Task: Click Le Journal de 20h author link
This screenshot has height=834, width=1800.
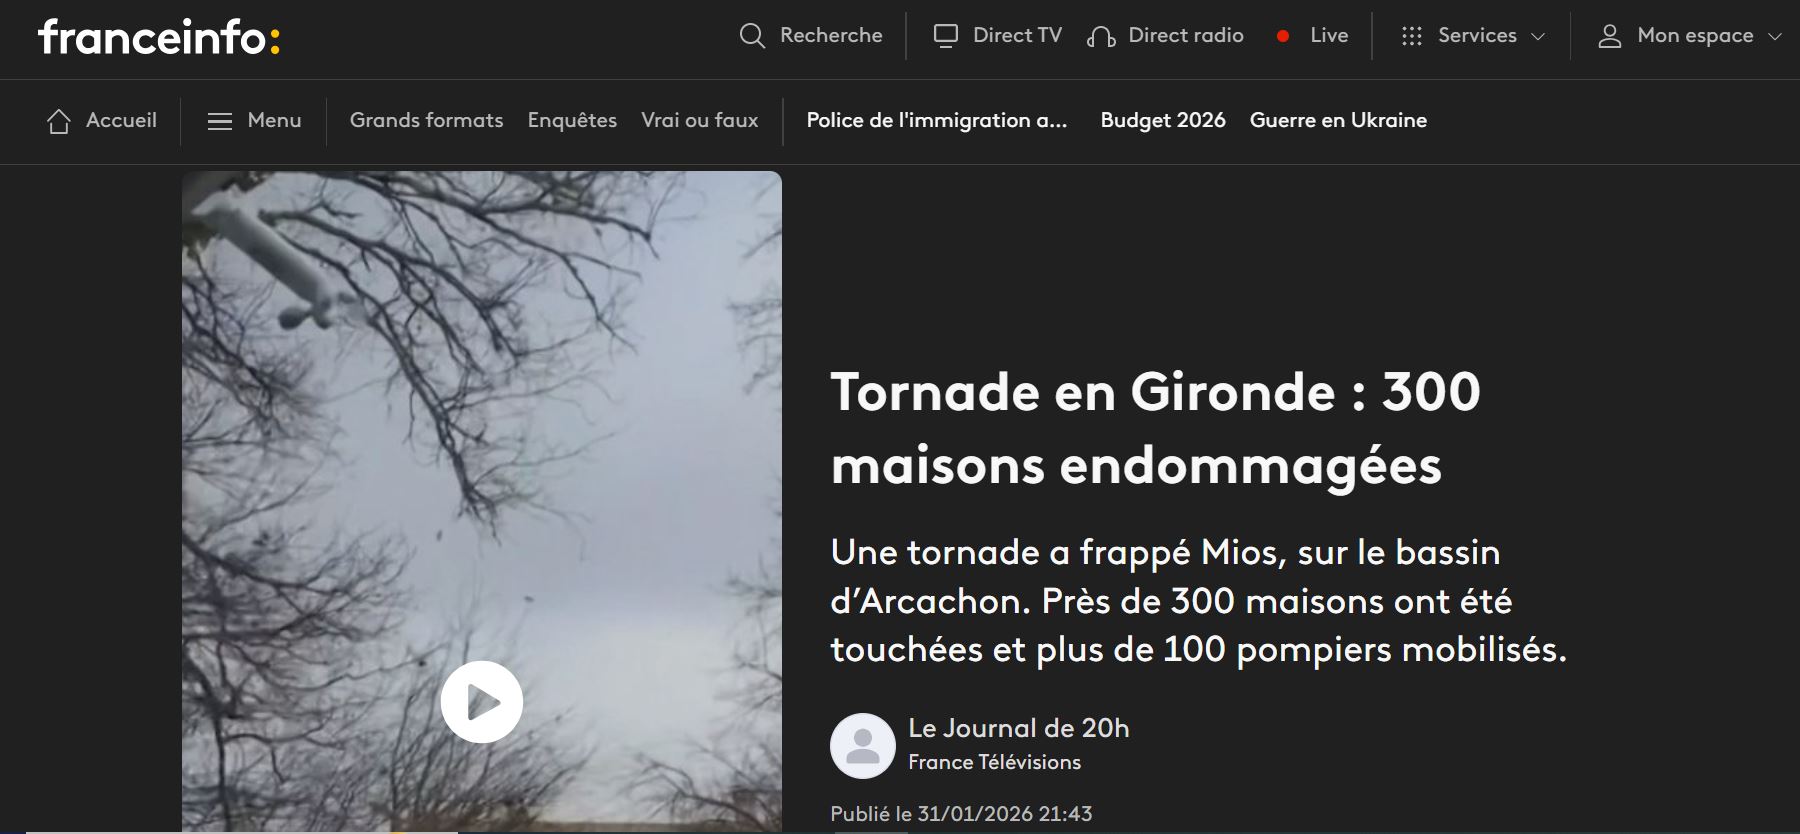Action: point(1018,728)
